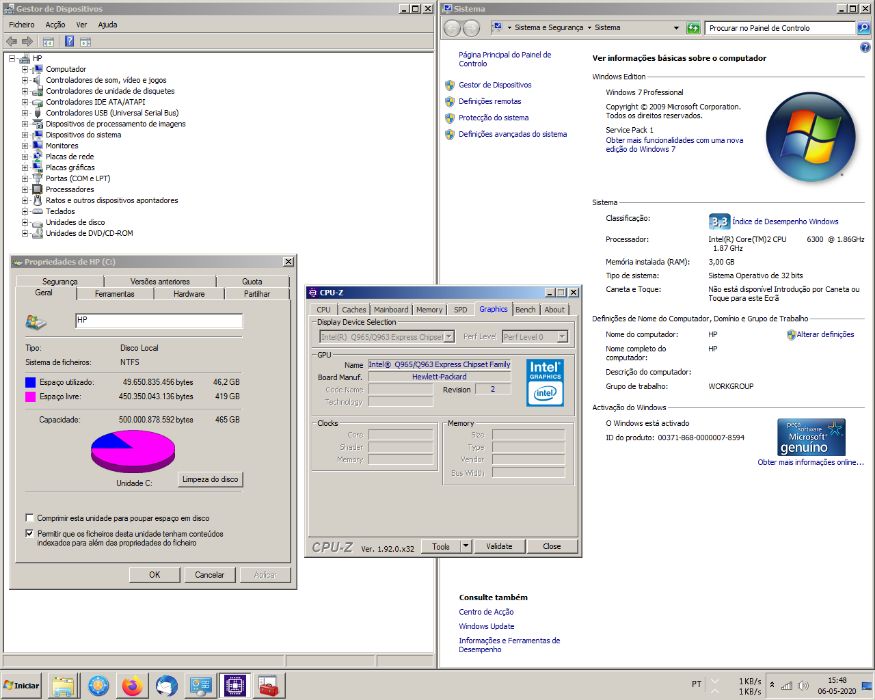Toggle Permitir que os ficheiros tenham conteúdos indexados

[x=30, y=534]
